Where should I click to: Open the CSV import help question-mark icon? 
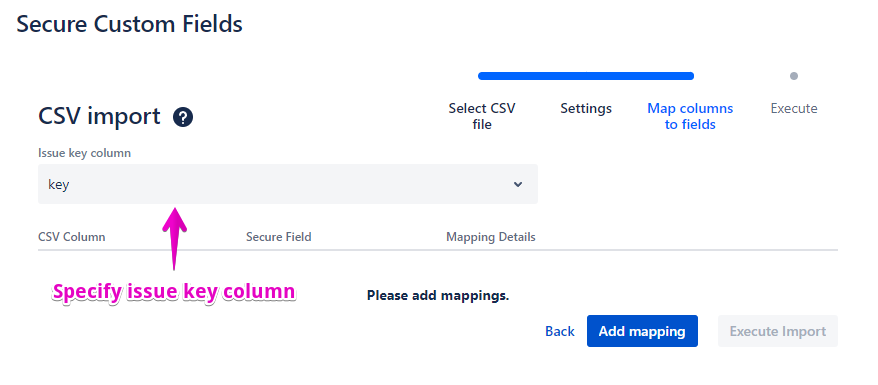(x=183, y=118)
